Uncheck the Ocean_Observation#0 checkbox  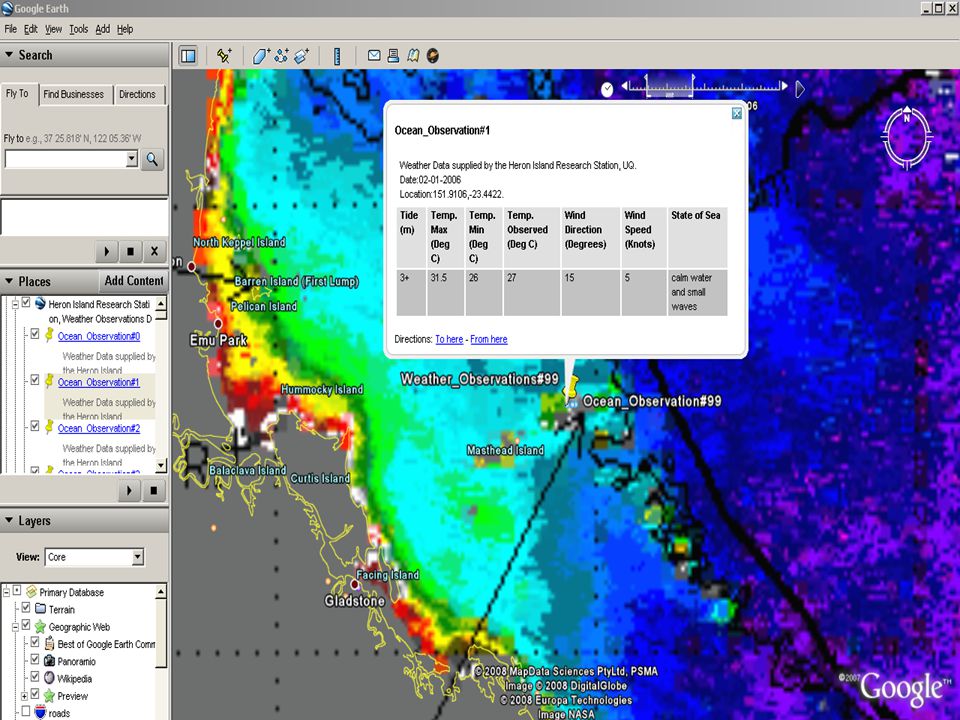point(35,334)
